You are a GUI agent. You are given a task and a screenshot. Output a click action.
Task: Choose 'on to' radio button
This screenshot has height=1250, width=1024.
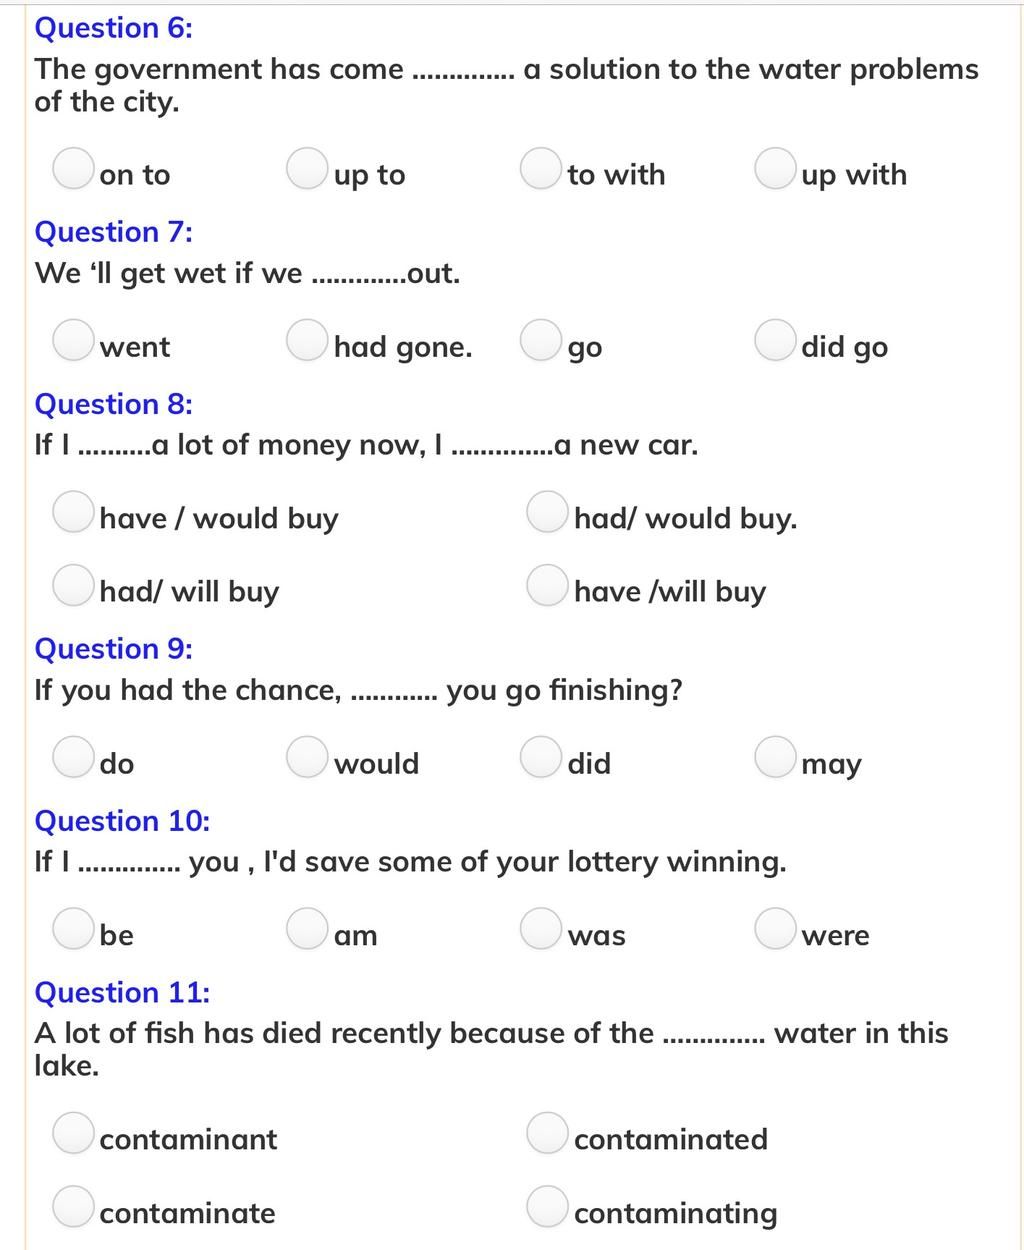pos(73,168)
